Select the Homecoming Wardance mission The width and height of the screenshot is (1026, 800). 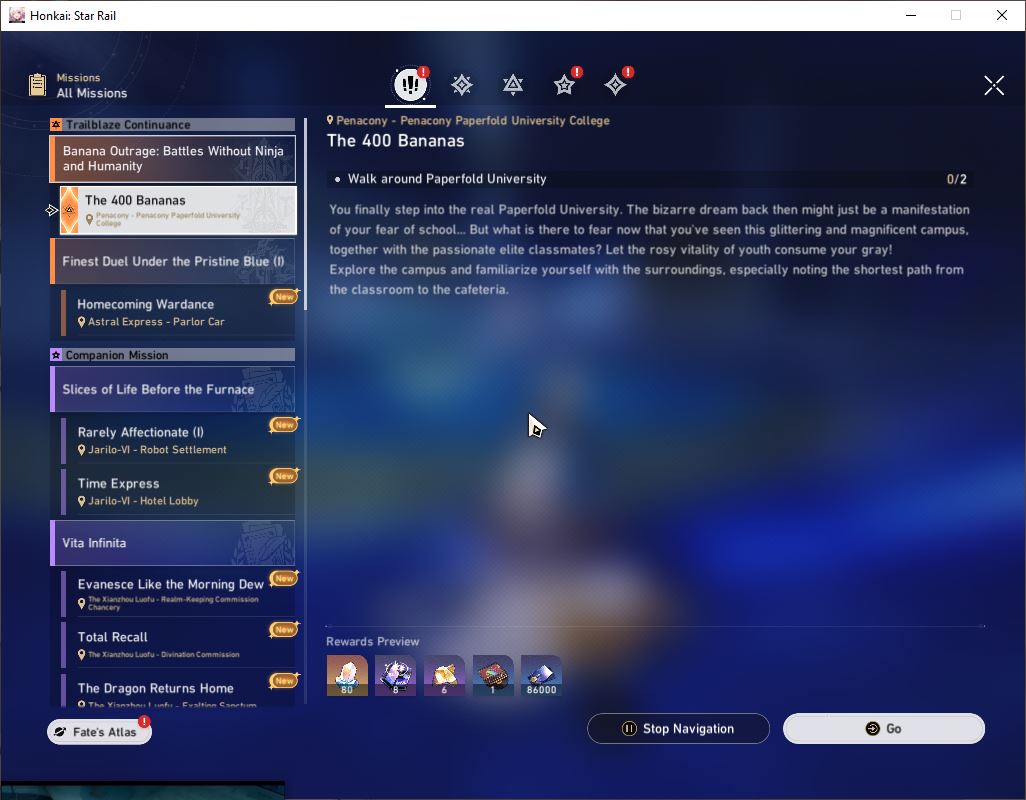pyautogui.click(x=178, y=313)
